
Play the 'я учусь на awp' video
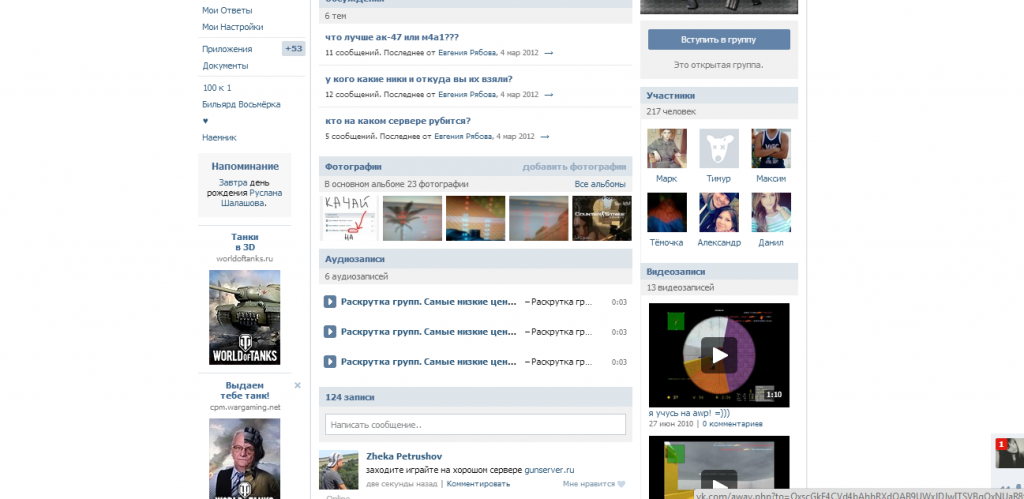point(718,353)
